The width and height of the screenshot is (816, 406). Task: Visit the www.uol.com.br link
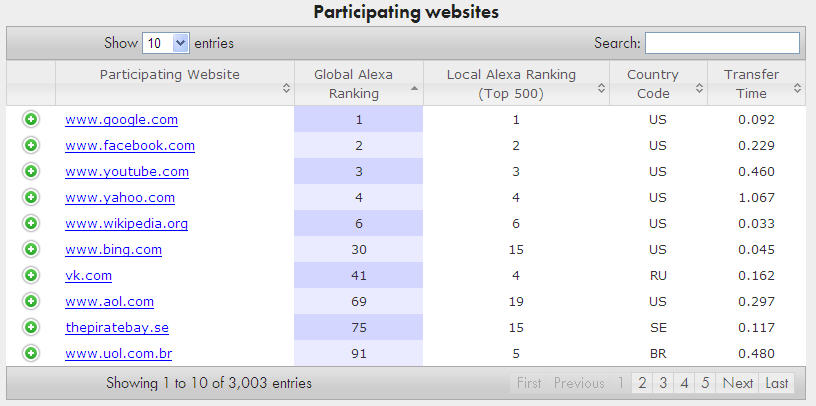118,353
